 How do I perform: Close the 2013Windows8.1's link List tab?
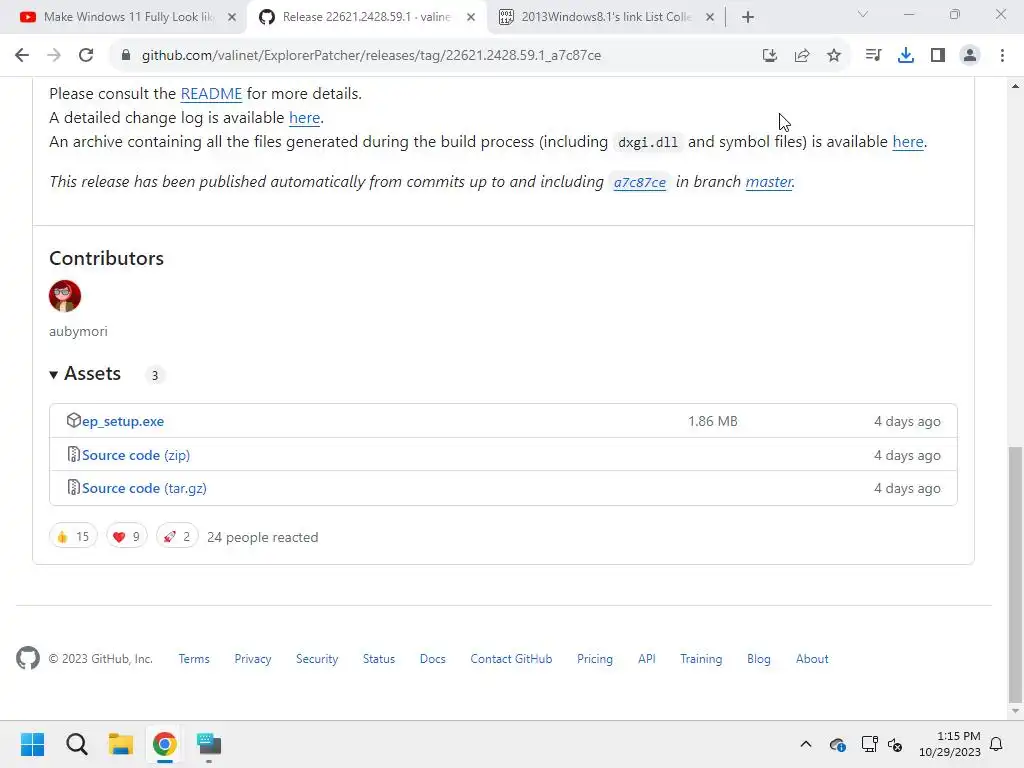[710, 17]
